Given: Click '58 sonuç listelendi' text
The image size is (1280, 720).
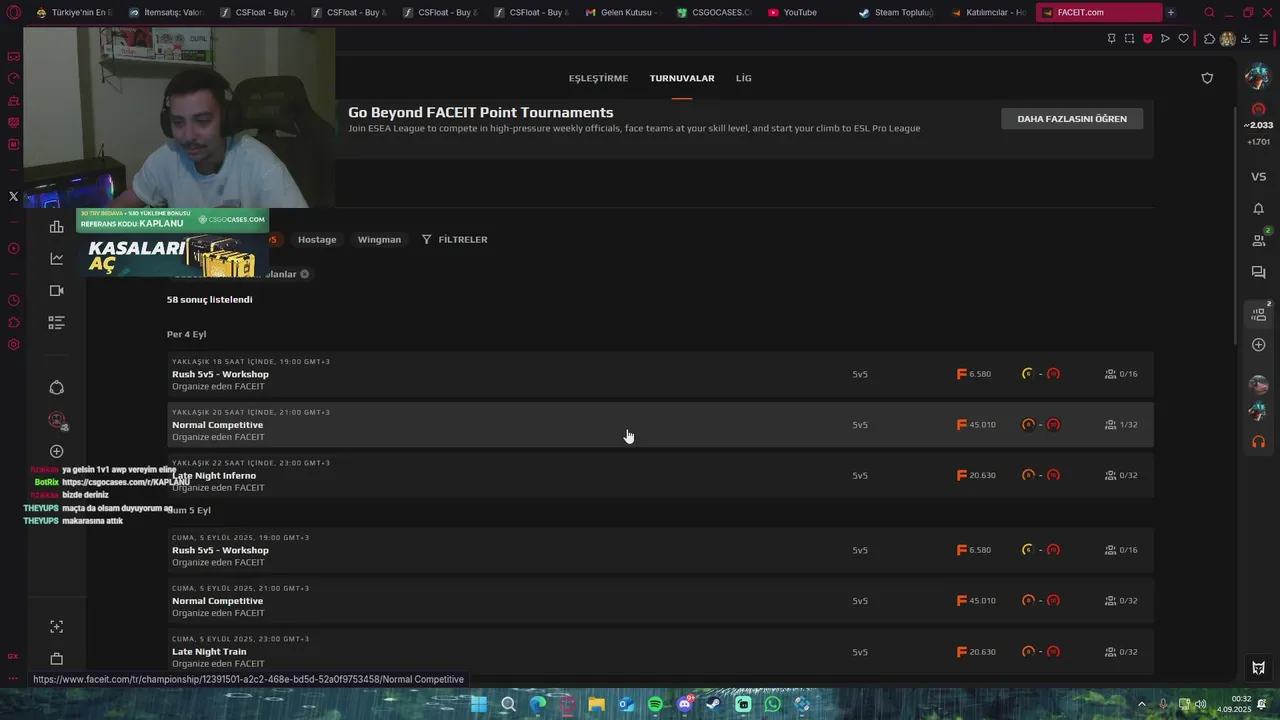Looking at the screenshot, I should (209, 299).
